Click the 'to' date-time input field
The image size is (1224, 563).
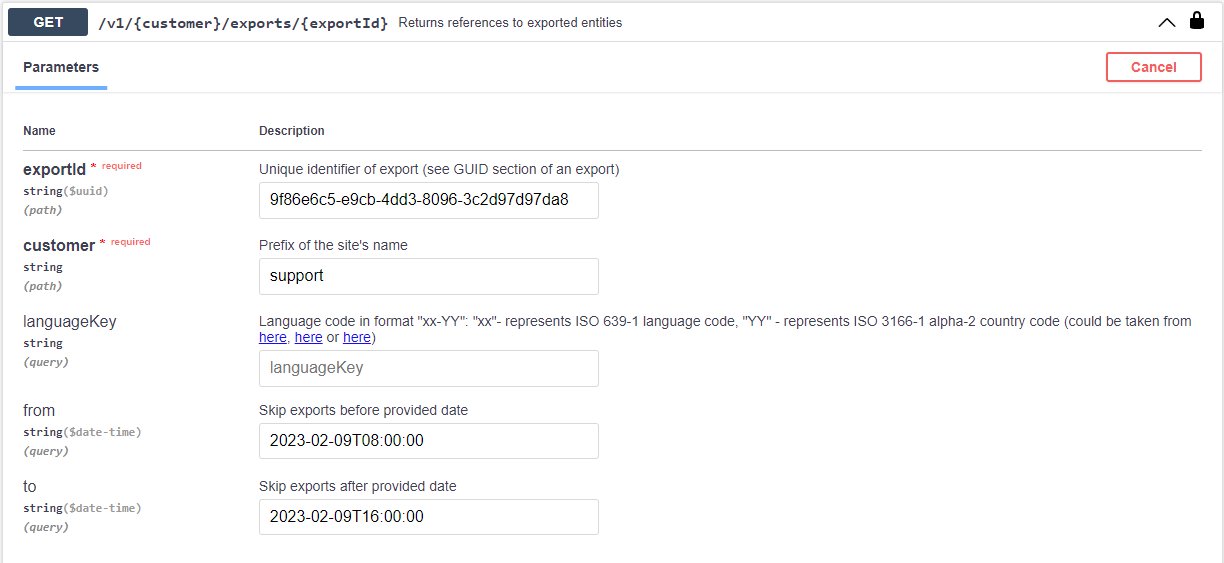(x=428, y=517)
